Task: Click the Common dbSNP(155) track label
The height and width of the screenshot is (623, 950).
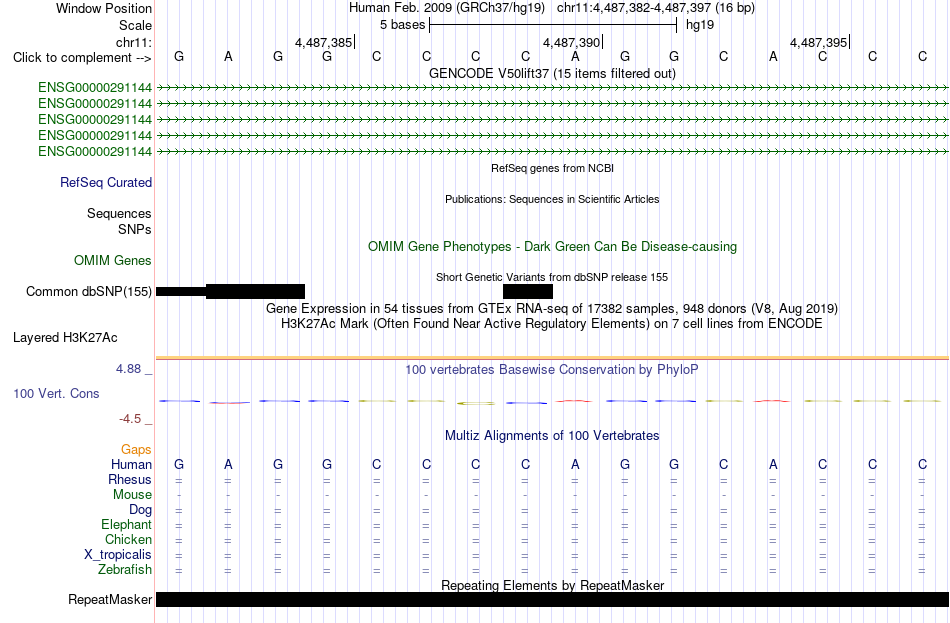Action: [x=88, y=292]
